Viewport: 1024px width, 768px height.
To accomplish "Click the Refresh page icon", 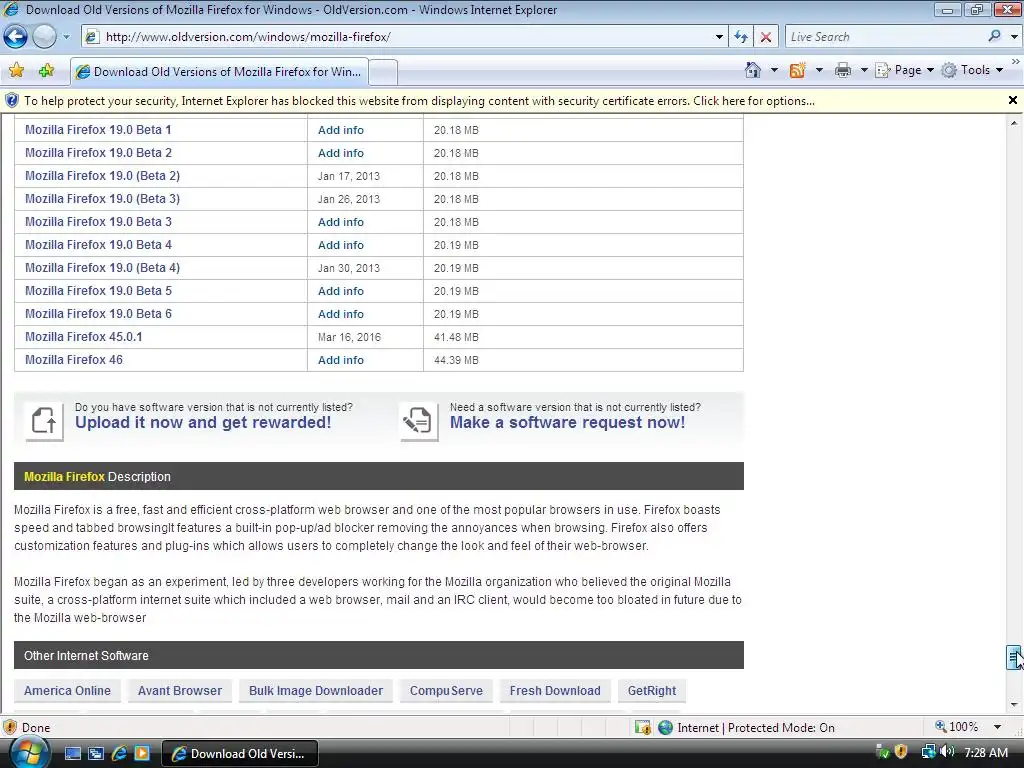I will click(x=741, y=37).
